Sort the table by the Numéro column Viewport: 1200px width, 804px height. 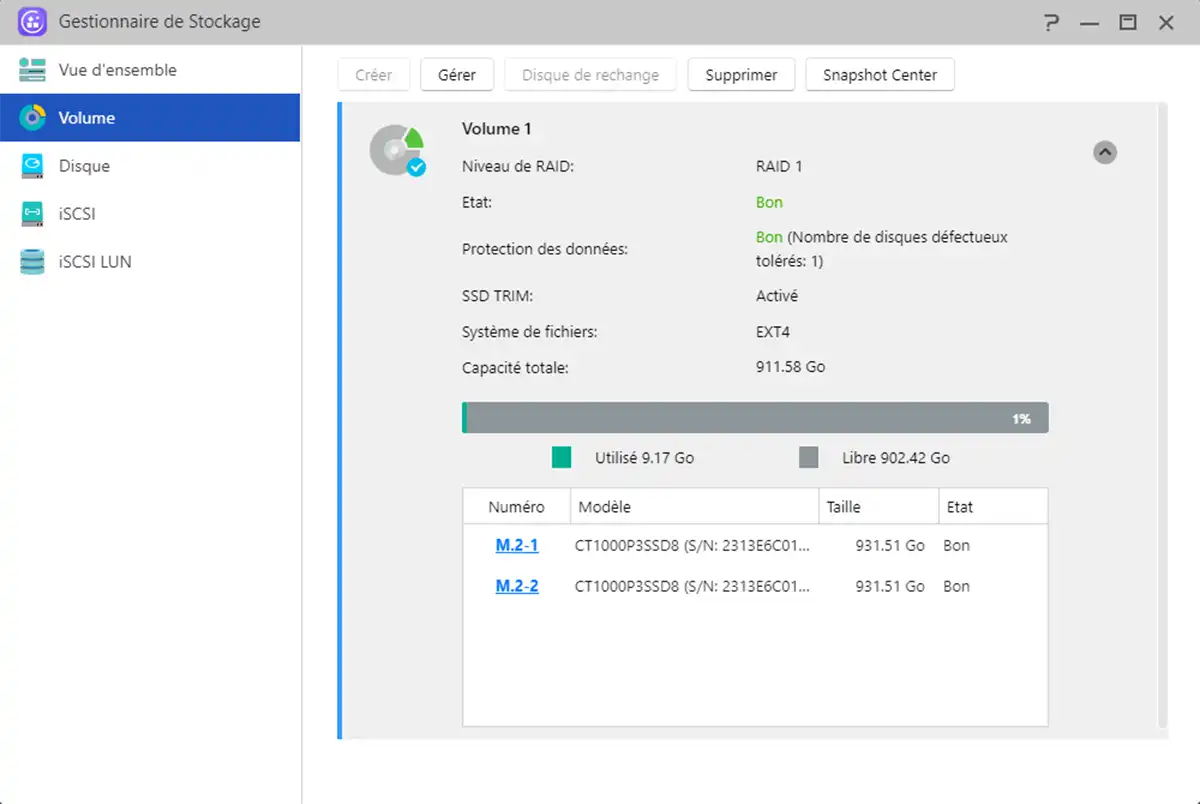(x=516, y=506)
